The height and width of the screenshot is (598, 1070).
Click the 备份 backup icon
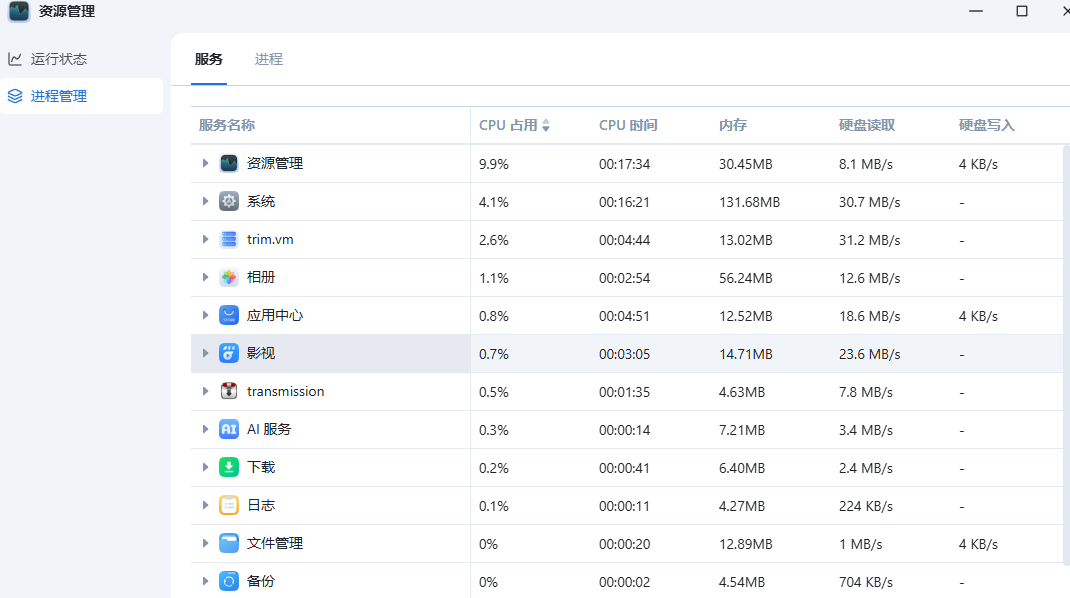click(229, 582)
